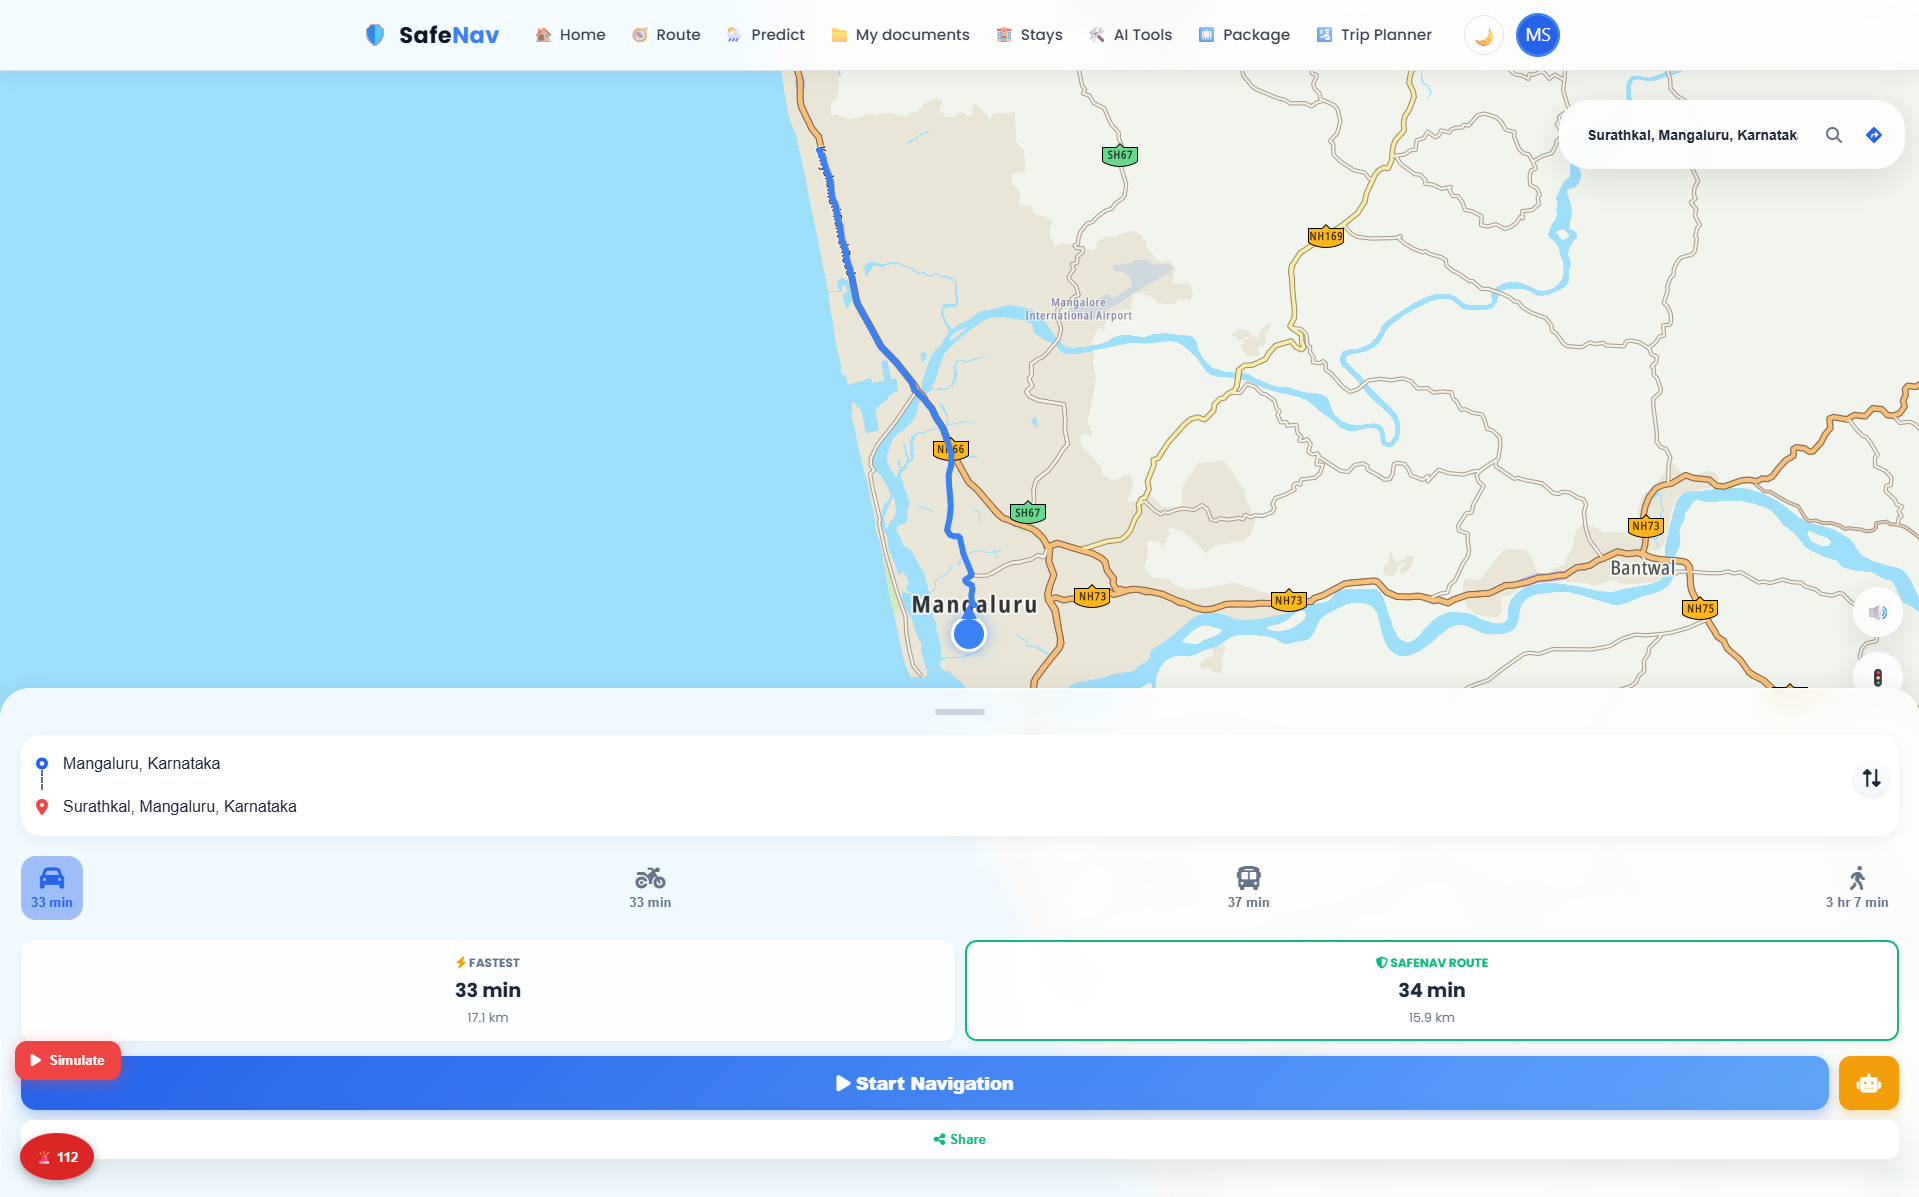Select car travel mode 33 min

[52, 888]
